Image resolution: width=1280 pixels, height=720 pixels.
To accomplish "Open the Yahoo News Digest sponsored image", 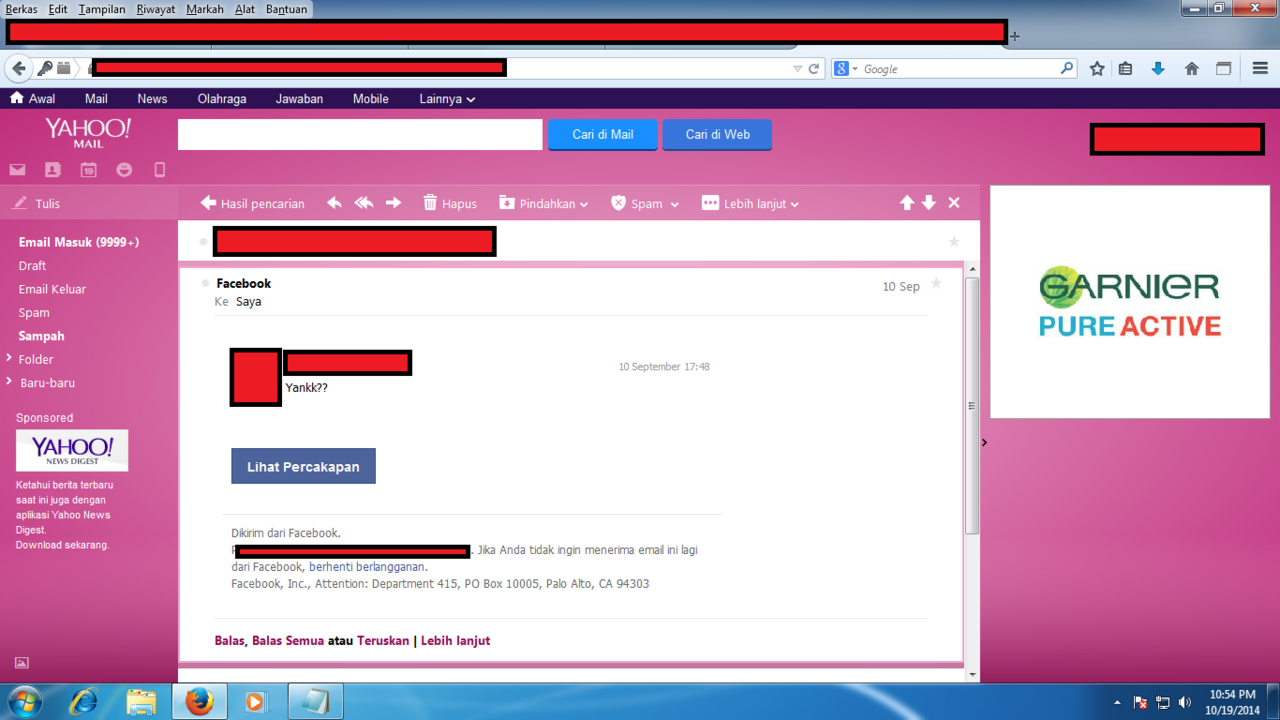I will click(x=72, y=450).
